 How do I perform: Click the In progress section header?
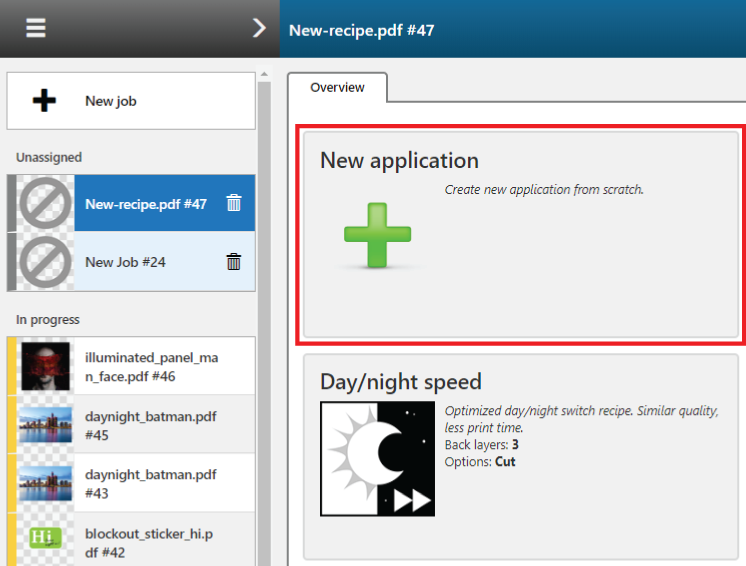coord(48,320)
